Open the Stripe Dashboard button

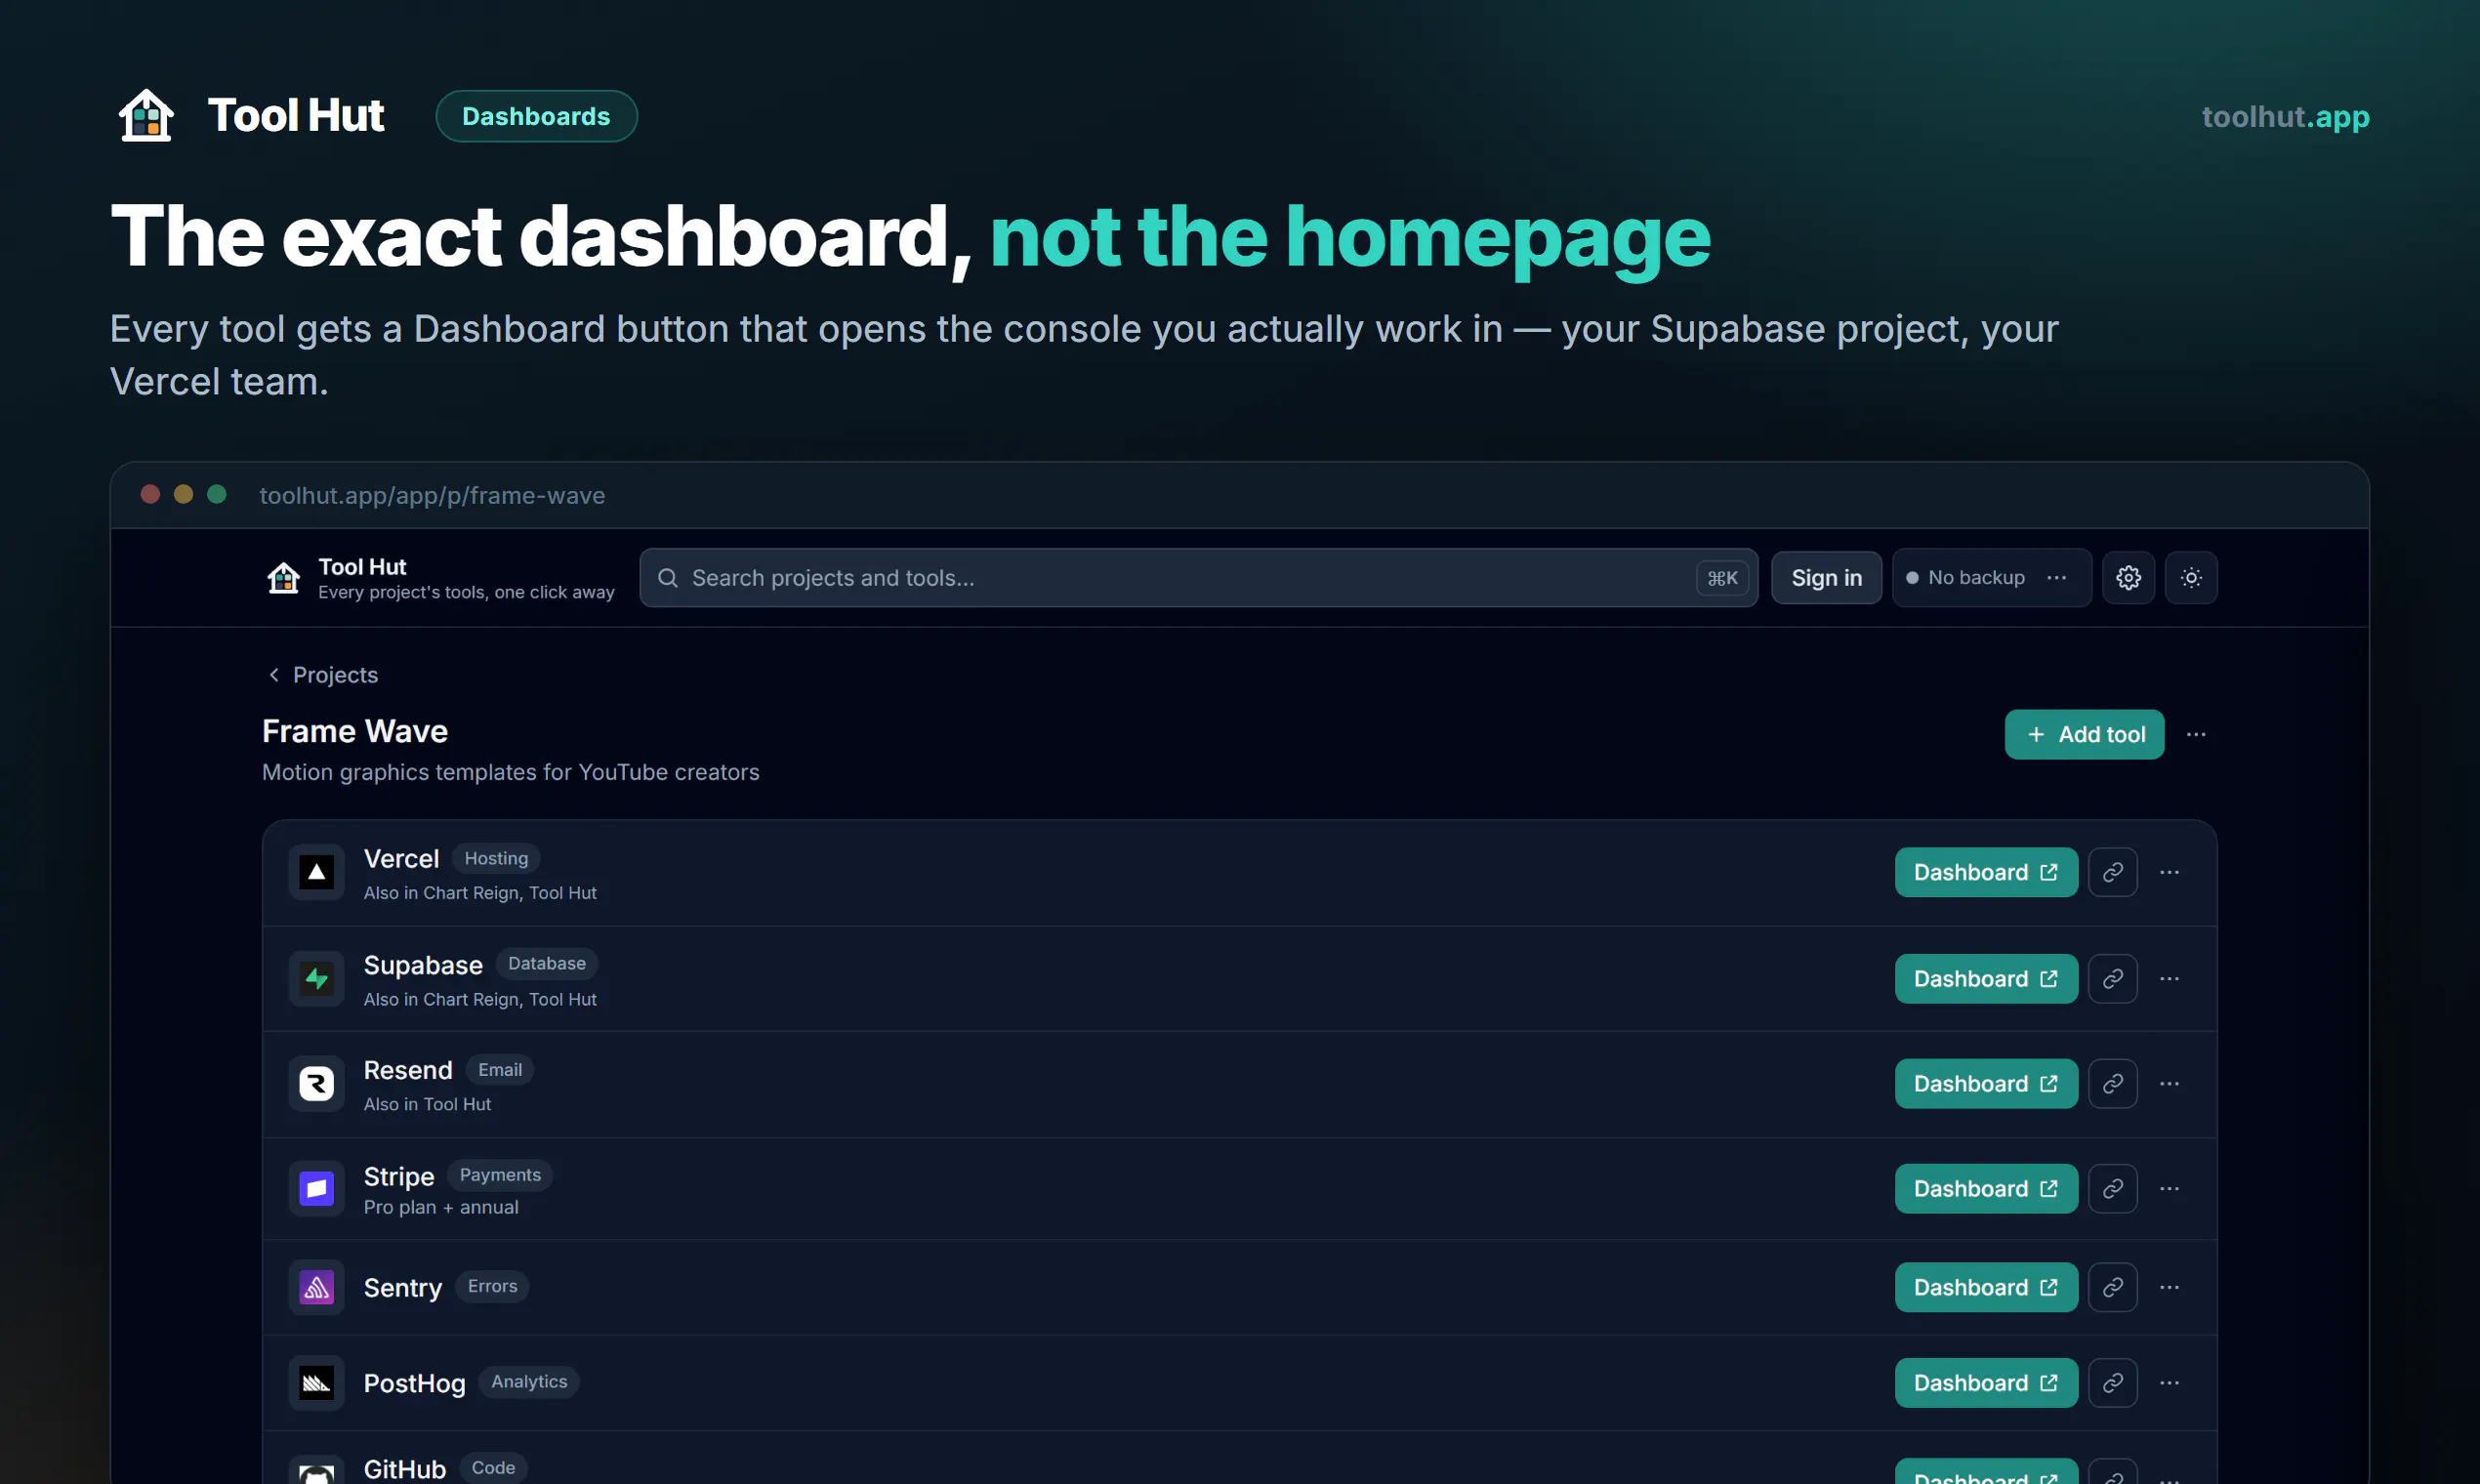[x=1986, y=1188]
